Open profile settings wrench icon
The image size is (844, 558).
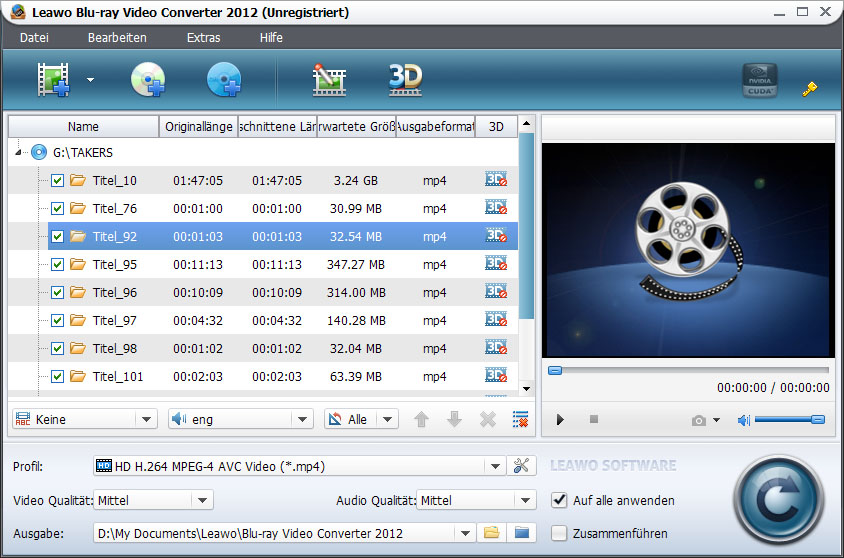(521, 466)
